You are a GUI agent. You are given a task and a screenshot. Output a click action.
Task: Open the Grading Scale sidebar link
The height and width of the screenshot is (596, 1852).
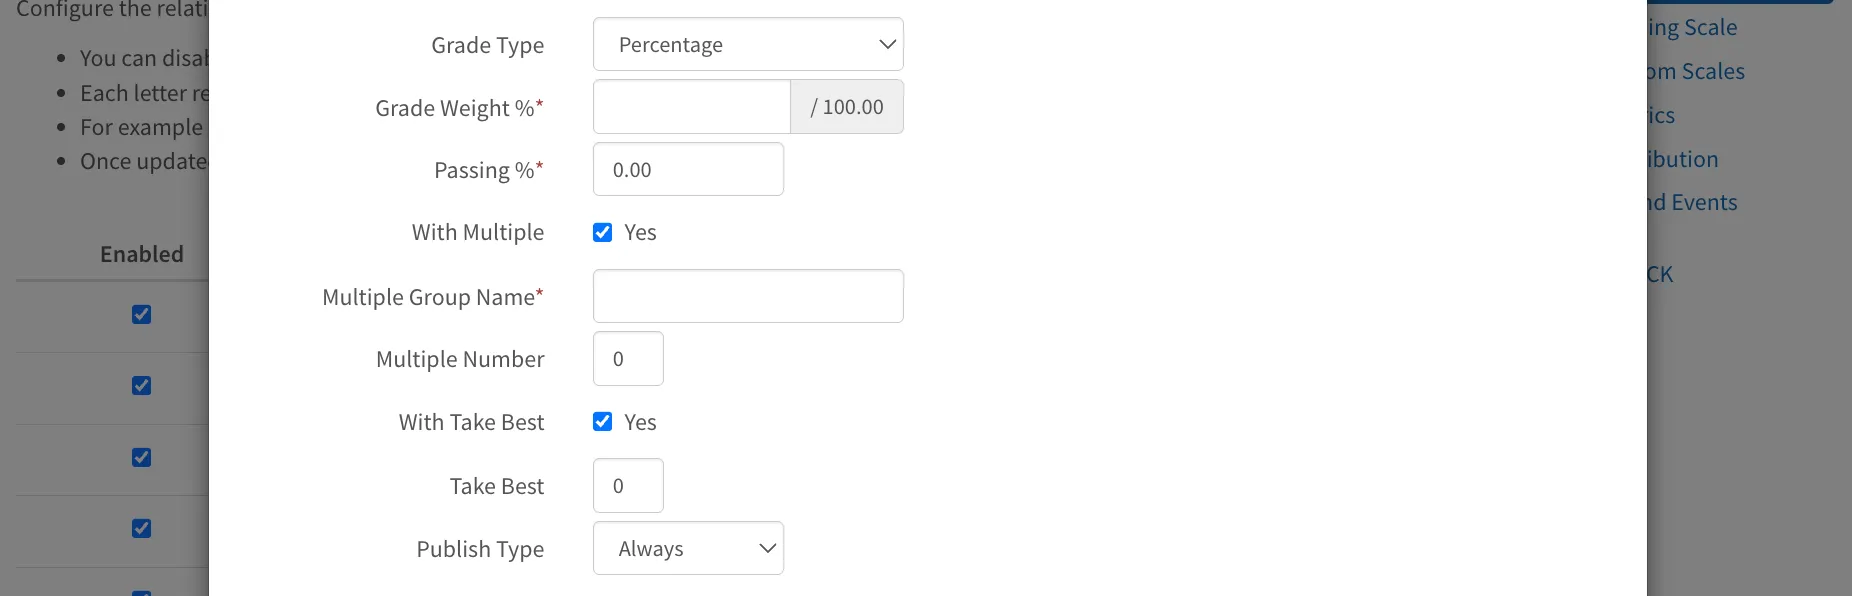1692,27
